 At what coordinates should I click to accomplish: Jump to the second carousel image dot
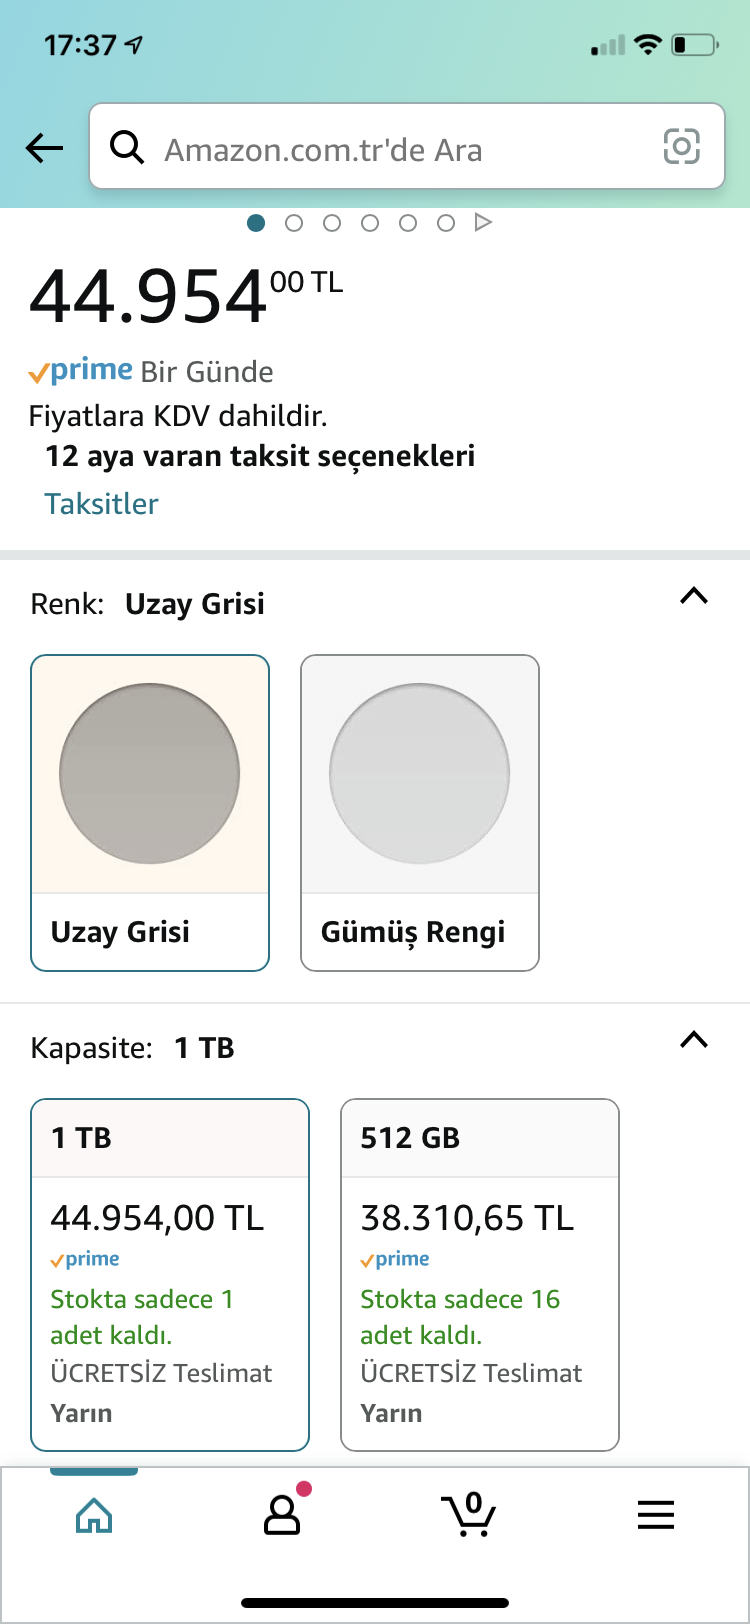(x=294, y=223)
